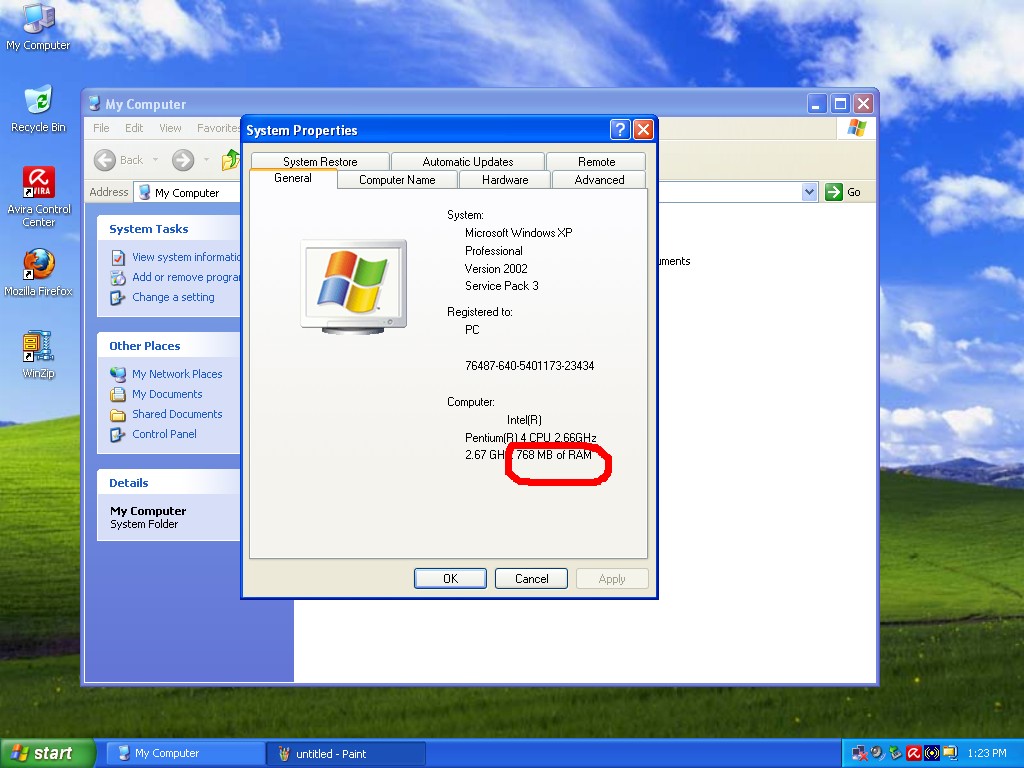The image size is (1024, 768).
Task: Click the speaker volume tray icon
Action: click(x=878, y=753)
